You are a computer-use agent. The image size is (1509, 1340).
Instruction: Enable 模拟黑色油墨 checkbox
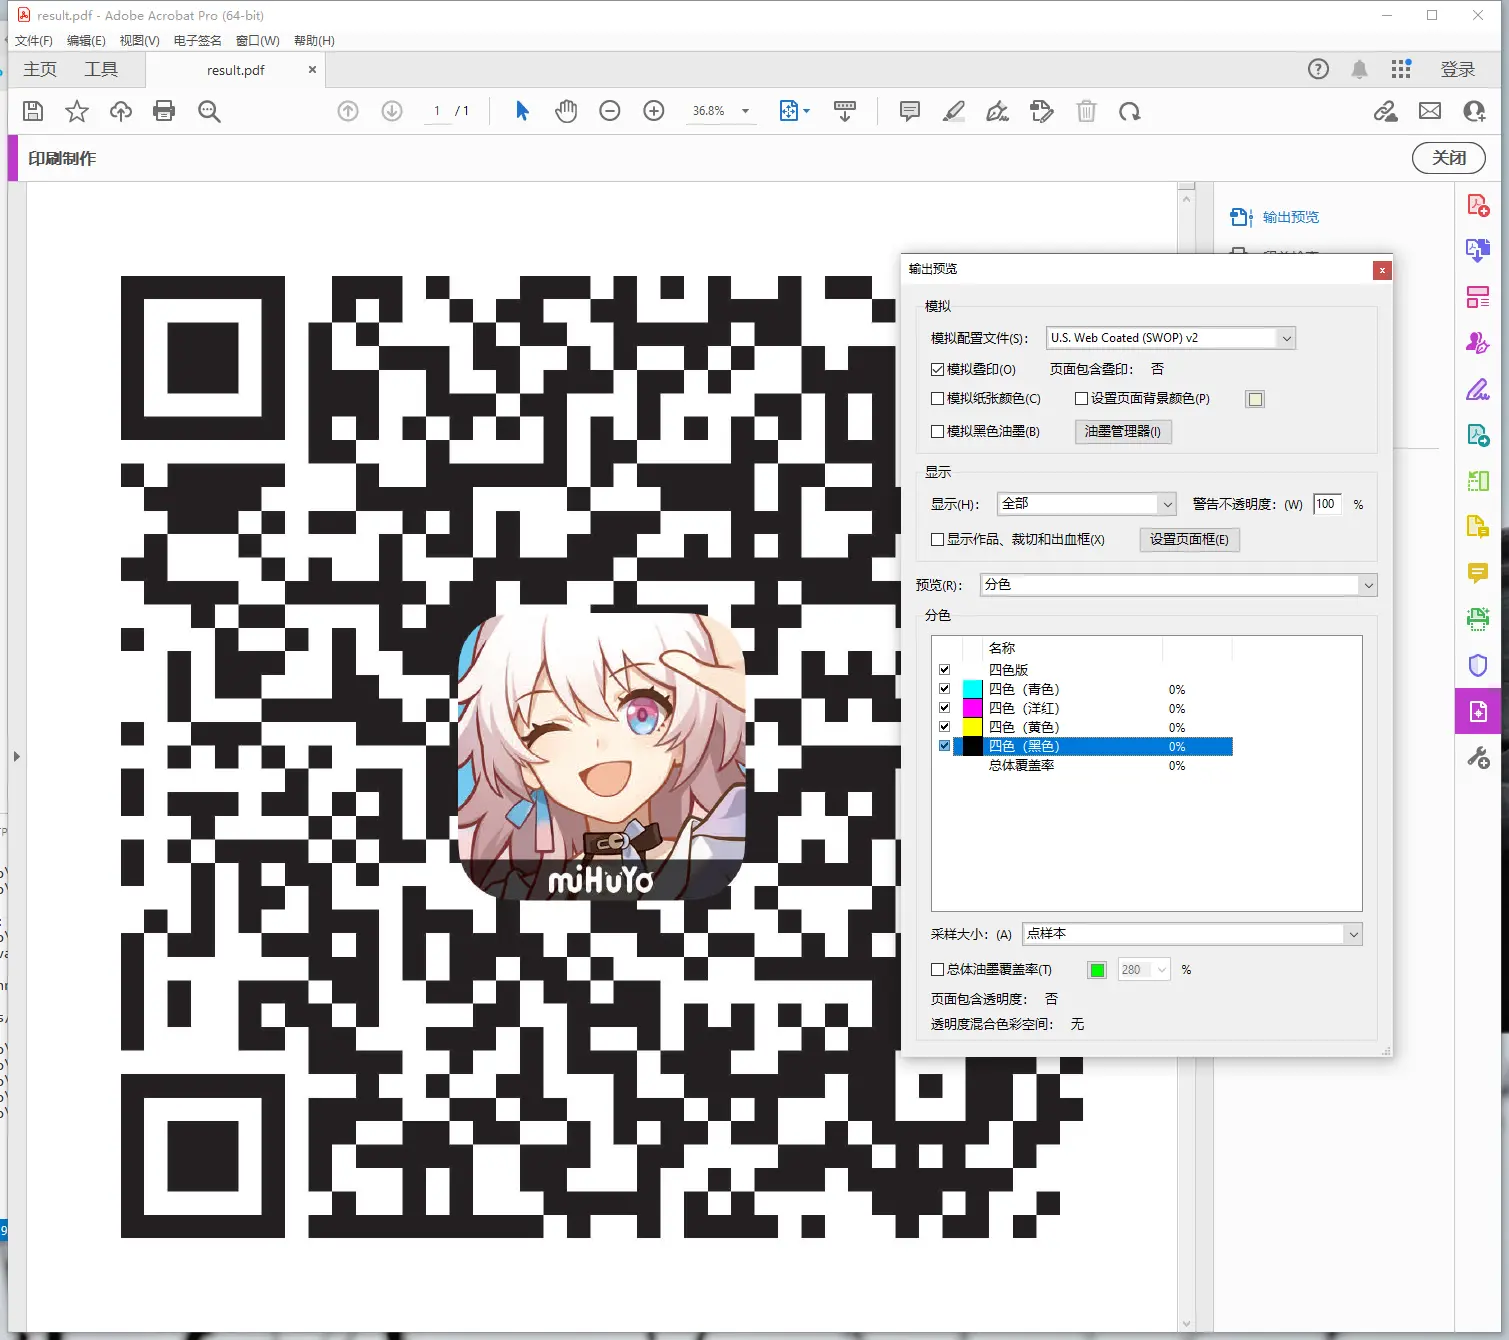click(x=938, y=431)
